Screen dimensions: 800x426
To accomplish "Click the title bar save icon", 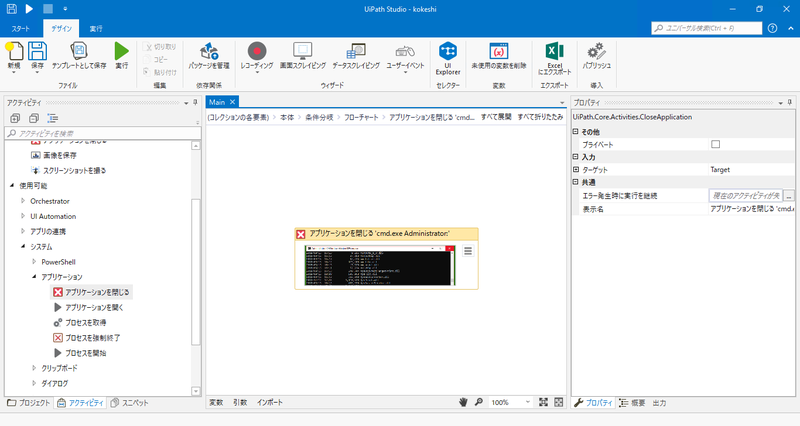I will click(x=11, y=9).
